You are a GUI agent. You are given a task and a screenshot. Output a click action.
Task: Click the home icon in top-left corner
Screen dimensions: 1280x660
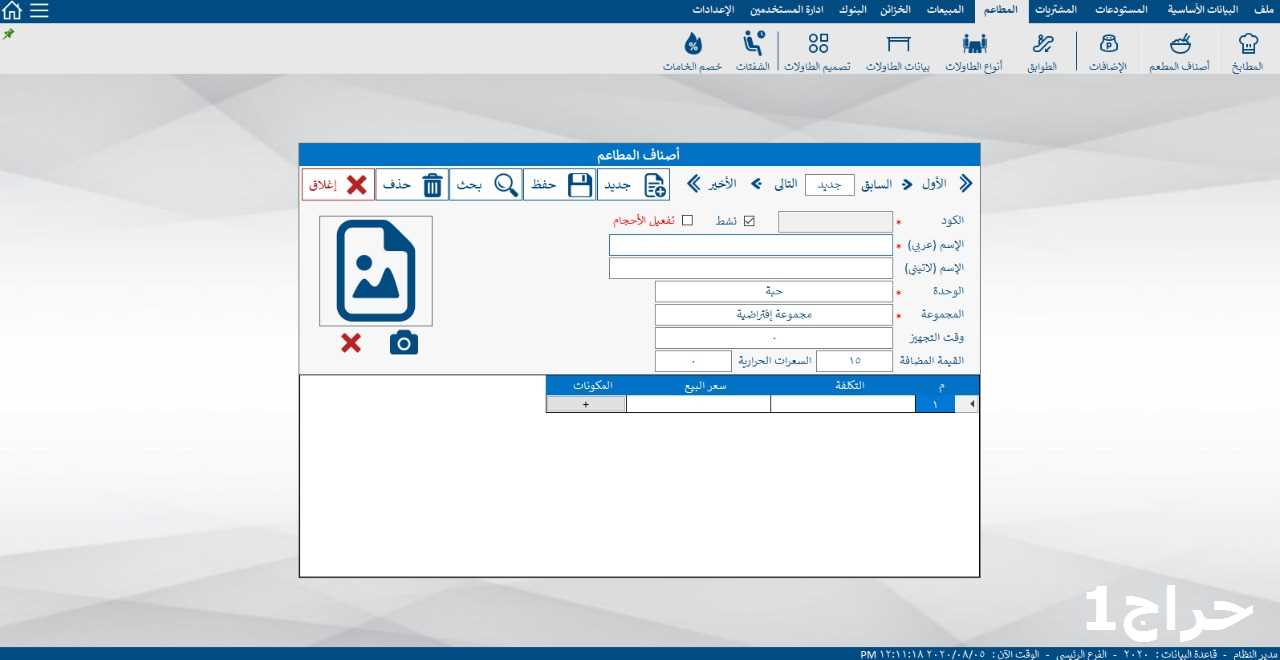[x=12, y=11]
